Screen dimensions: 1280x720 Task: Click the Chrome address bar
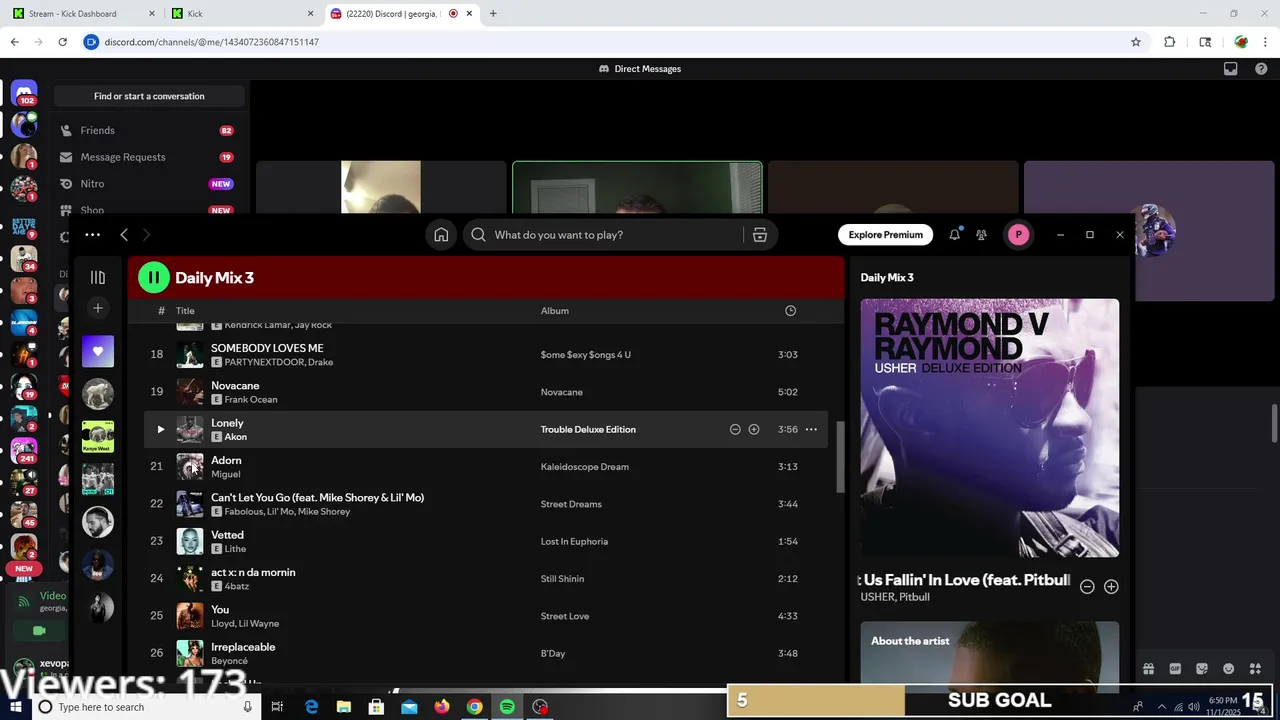click(610, 42)
